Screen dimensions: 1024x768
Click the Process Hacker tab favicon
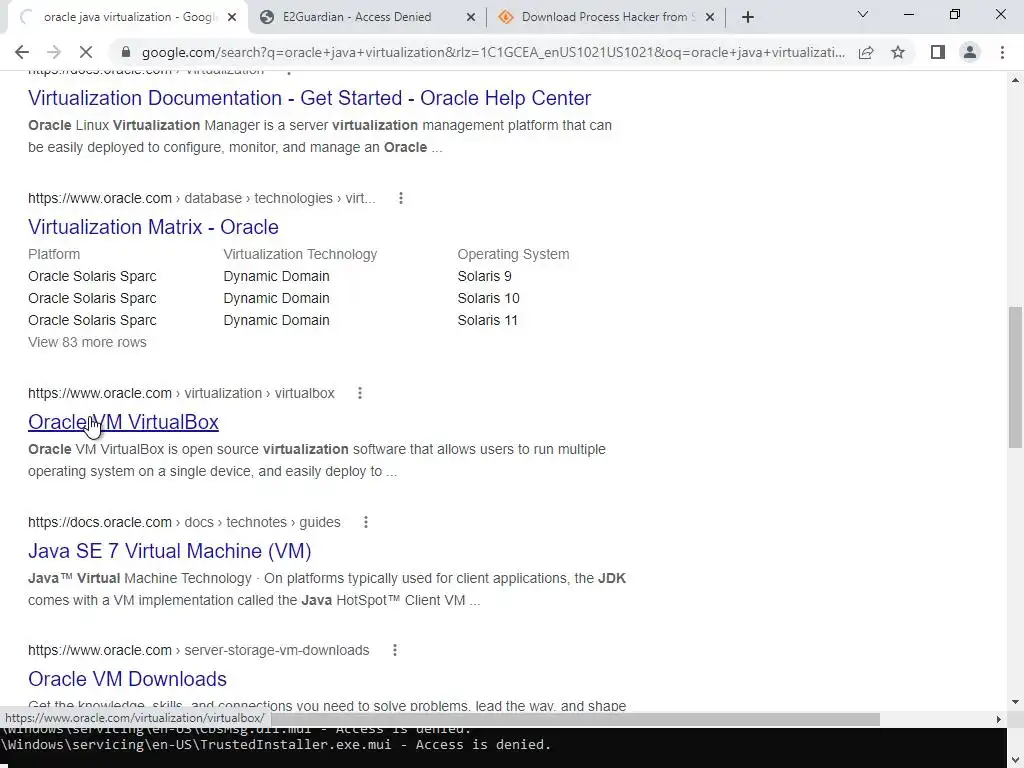(x=505, y=18)
